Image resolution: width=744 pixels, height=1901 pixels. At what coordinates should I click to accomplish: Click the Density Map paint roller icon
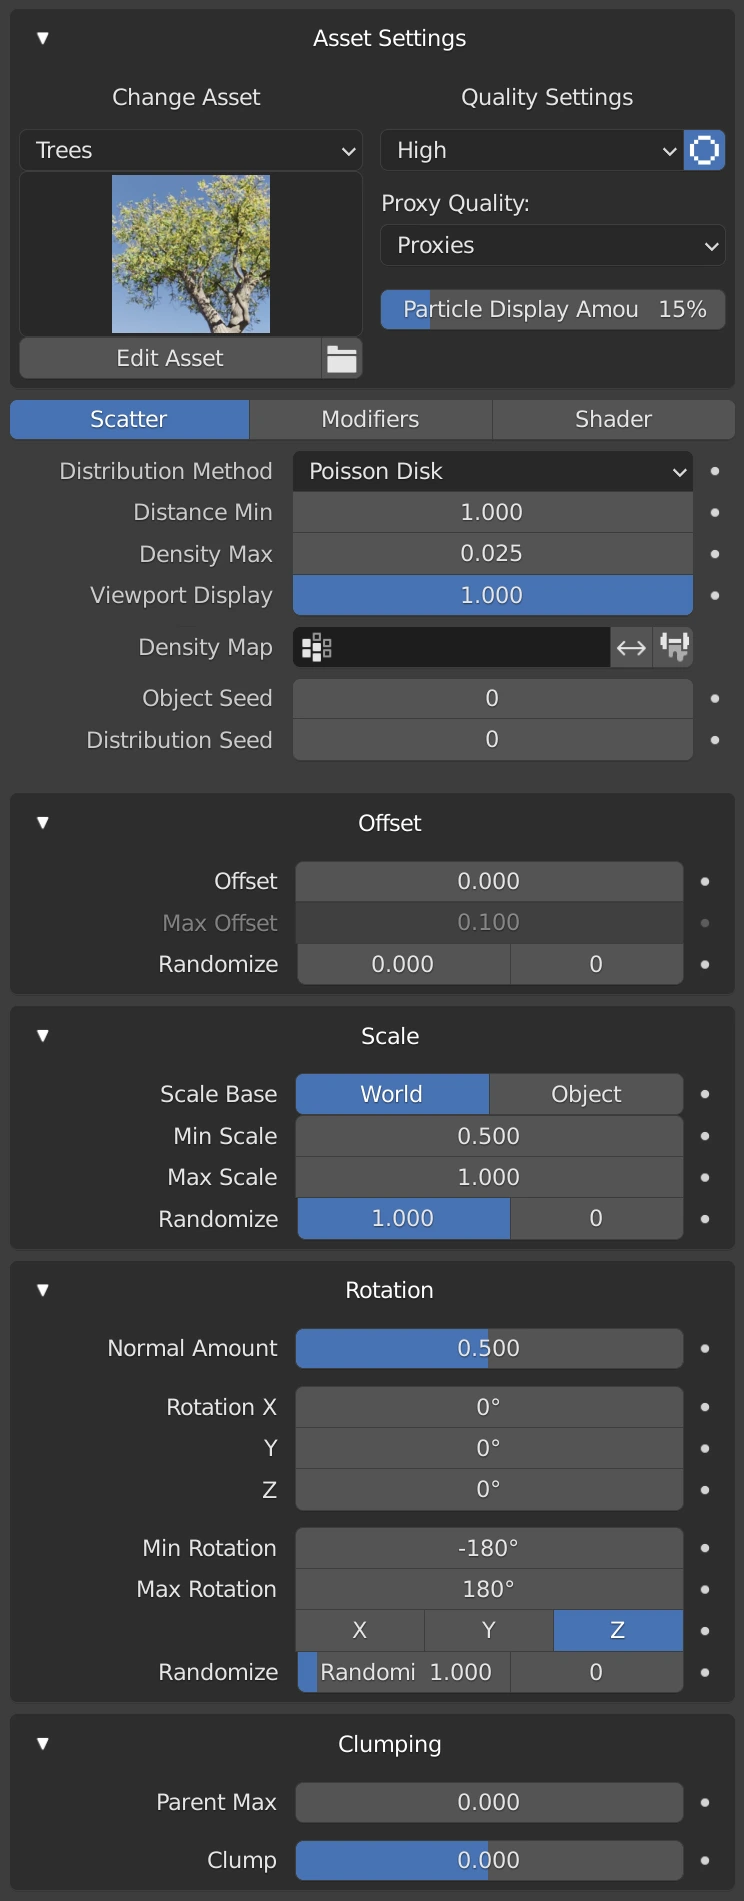tap(674, 648)
